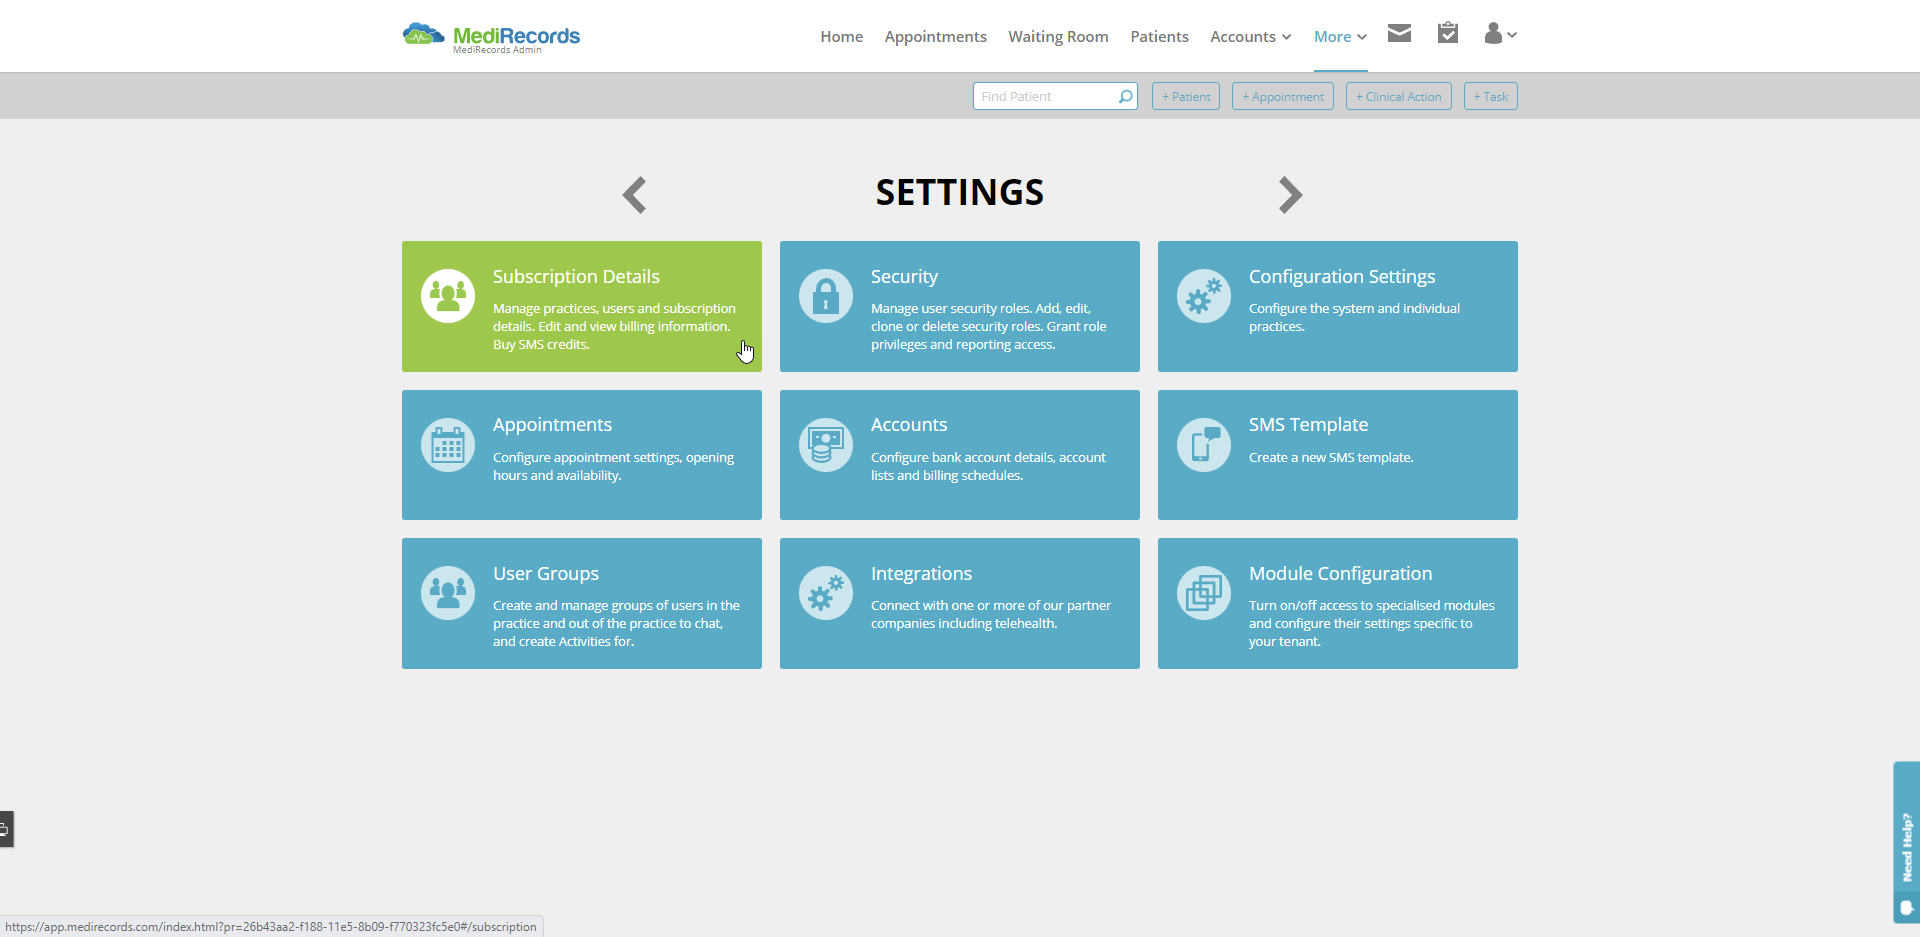The width and height of the screenshot is (1920, 937).
Task: Click the search magnifier icon
Action: [1126, 96]
